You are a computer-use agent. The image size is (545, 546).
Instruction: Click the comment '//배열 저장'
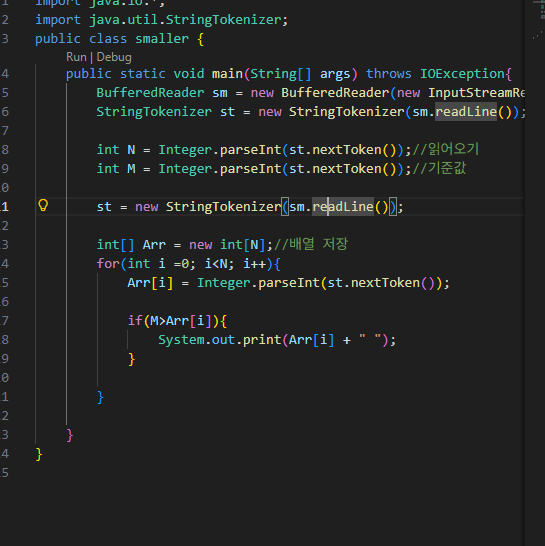(x=311, y=244)
